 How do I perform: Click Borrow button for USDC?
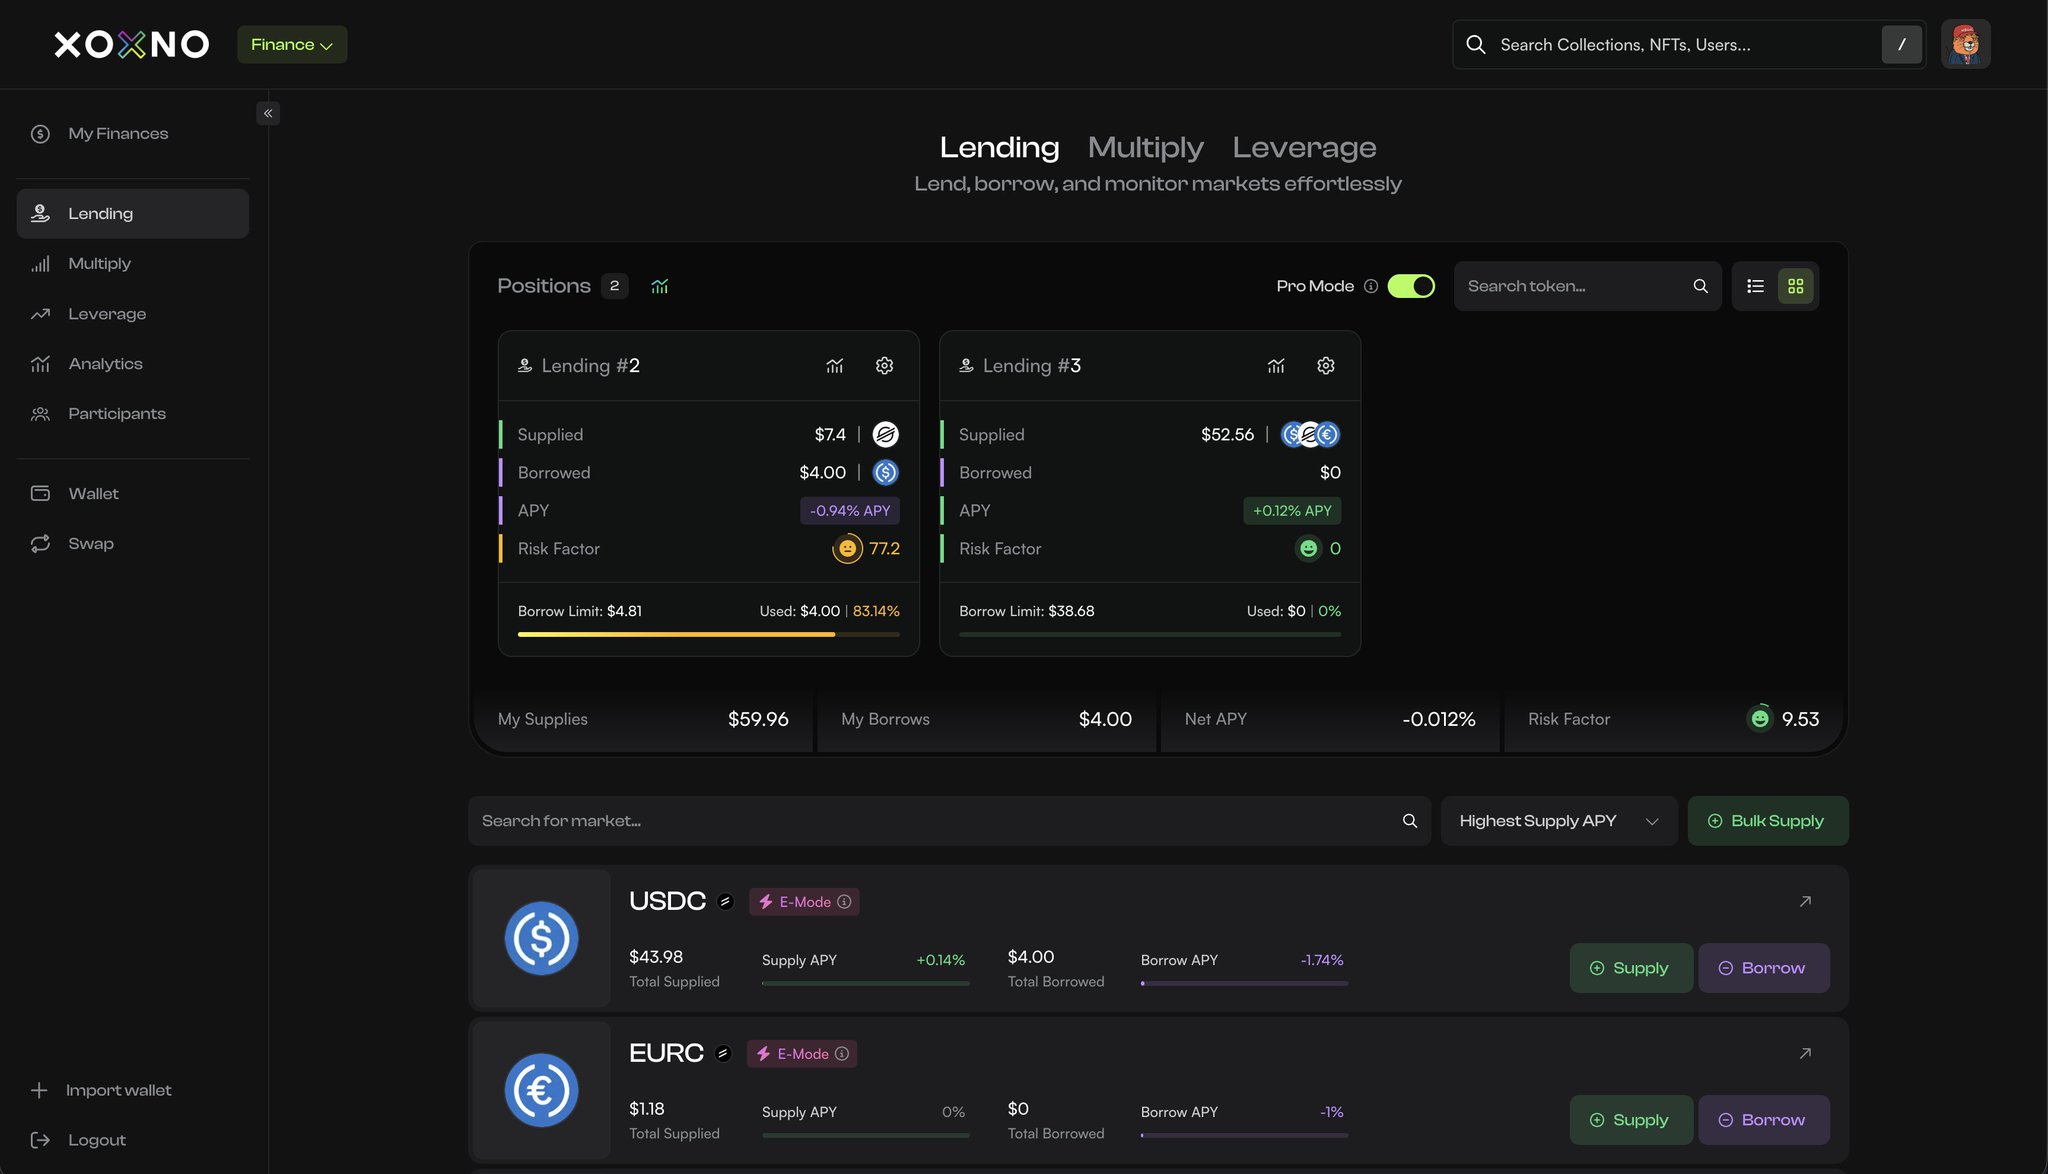tap(1763, 968)
